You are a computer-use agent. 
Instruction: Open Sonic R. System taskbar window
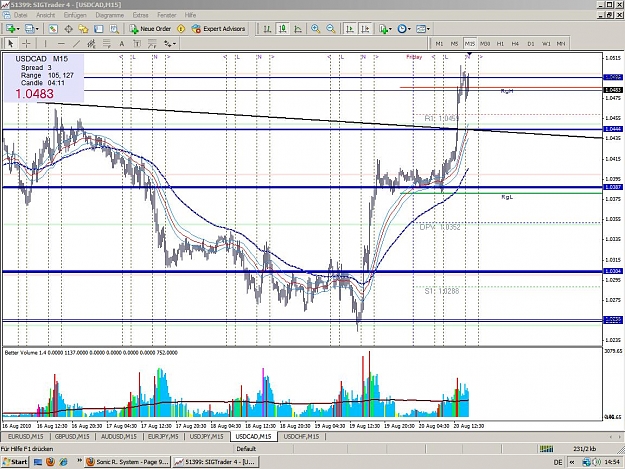click(x=128, y=462)
